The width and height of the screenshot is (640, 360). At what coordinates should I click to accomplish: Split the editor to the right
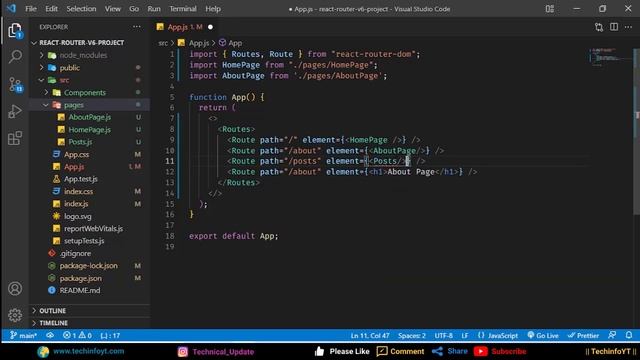614,27
